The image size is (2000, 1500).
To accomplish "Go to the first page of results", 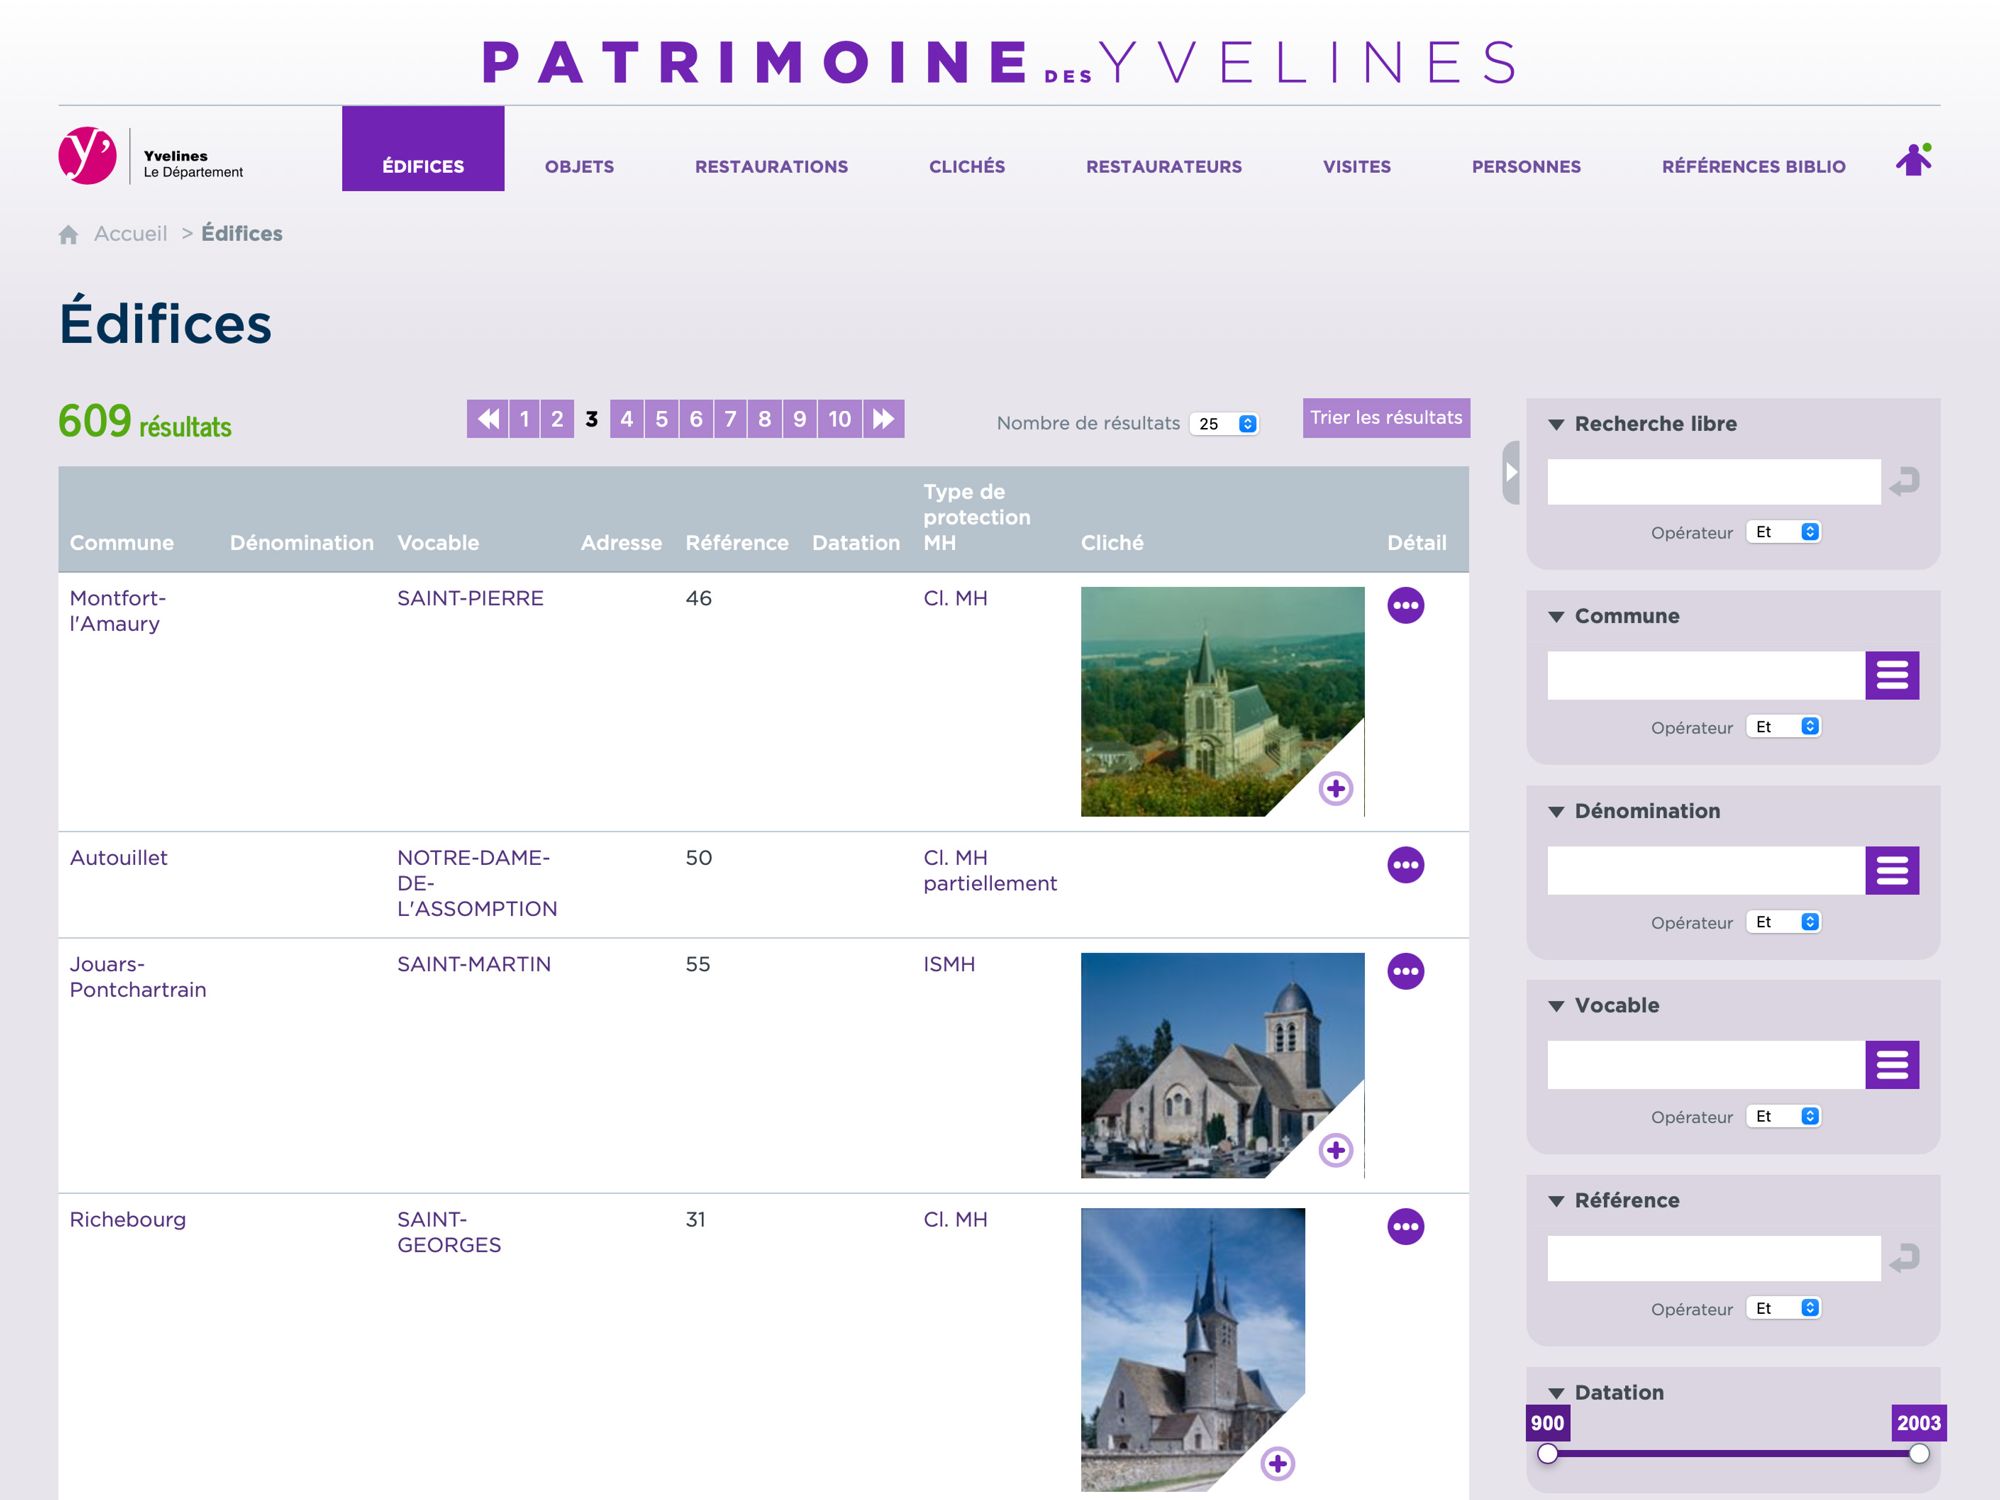I will pos(487,419).
